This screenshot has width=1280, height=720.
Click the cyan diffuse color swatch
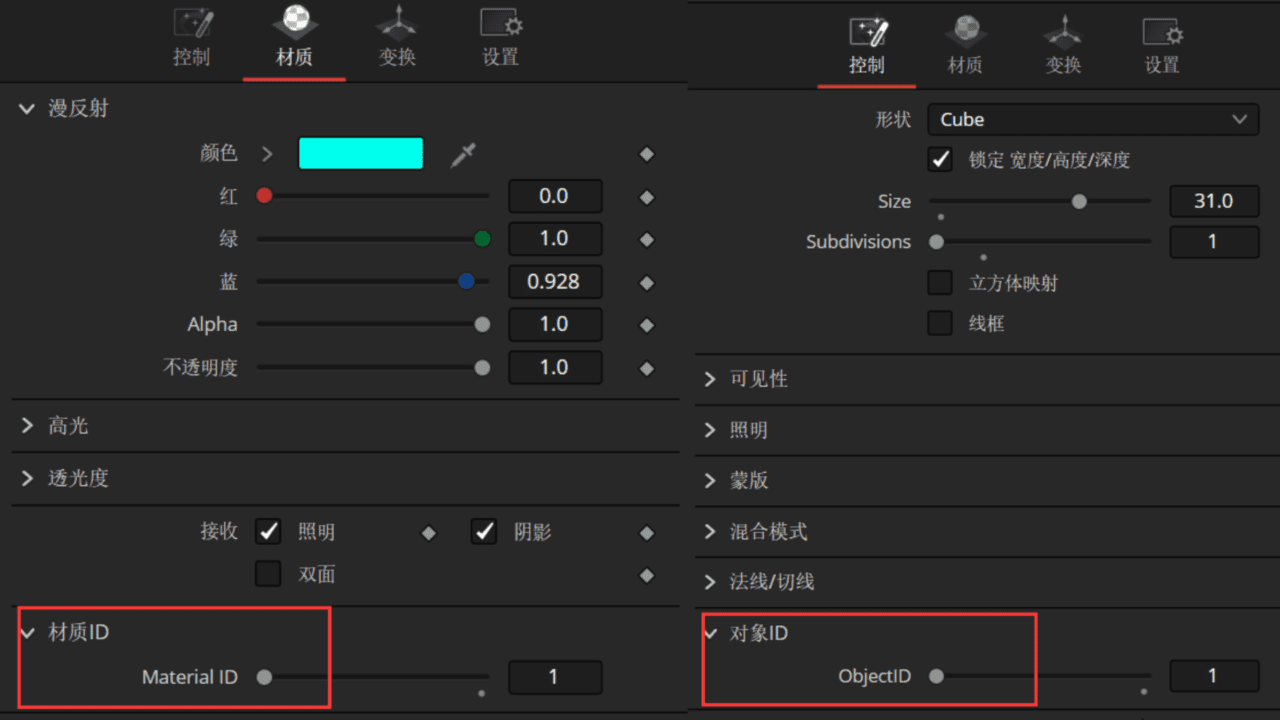361,152
